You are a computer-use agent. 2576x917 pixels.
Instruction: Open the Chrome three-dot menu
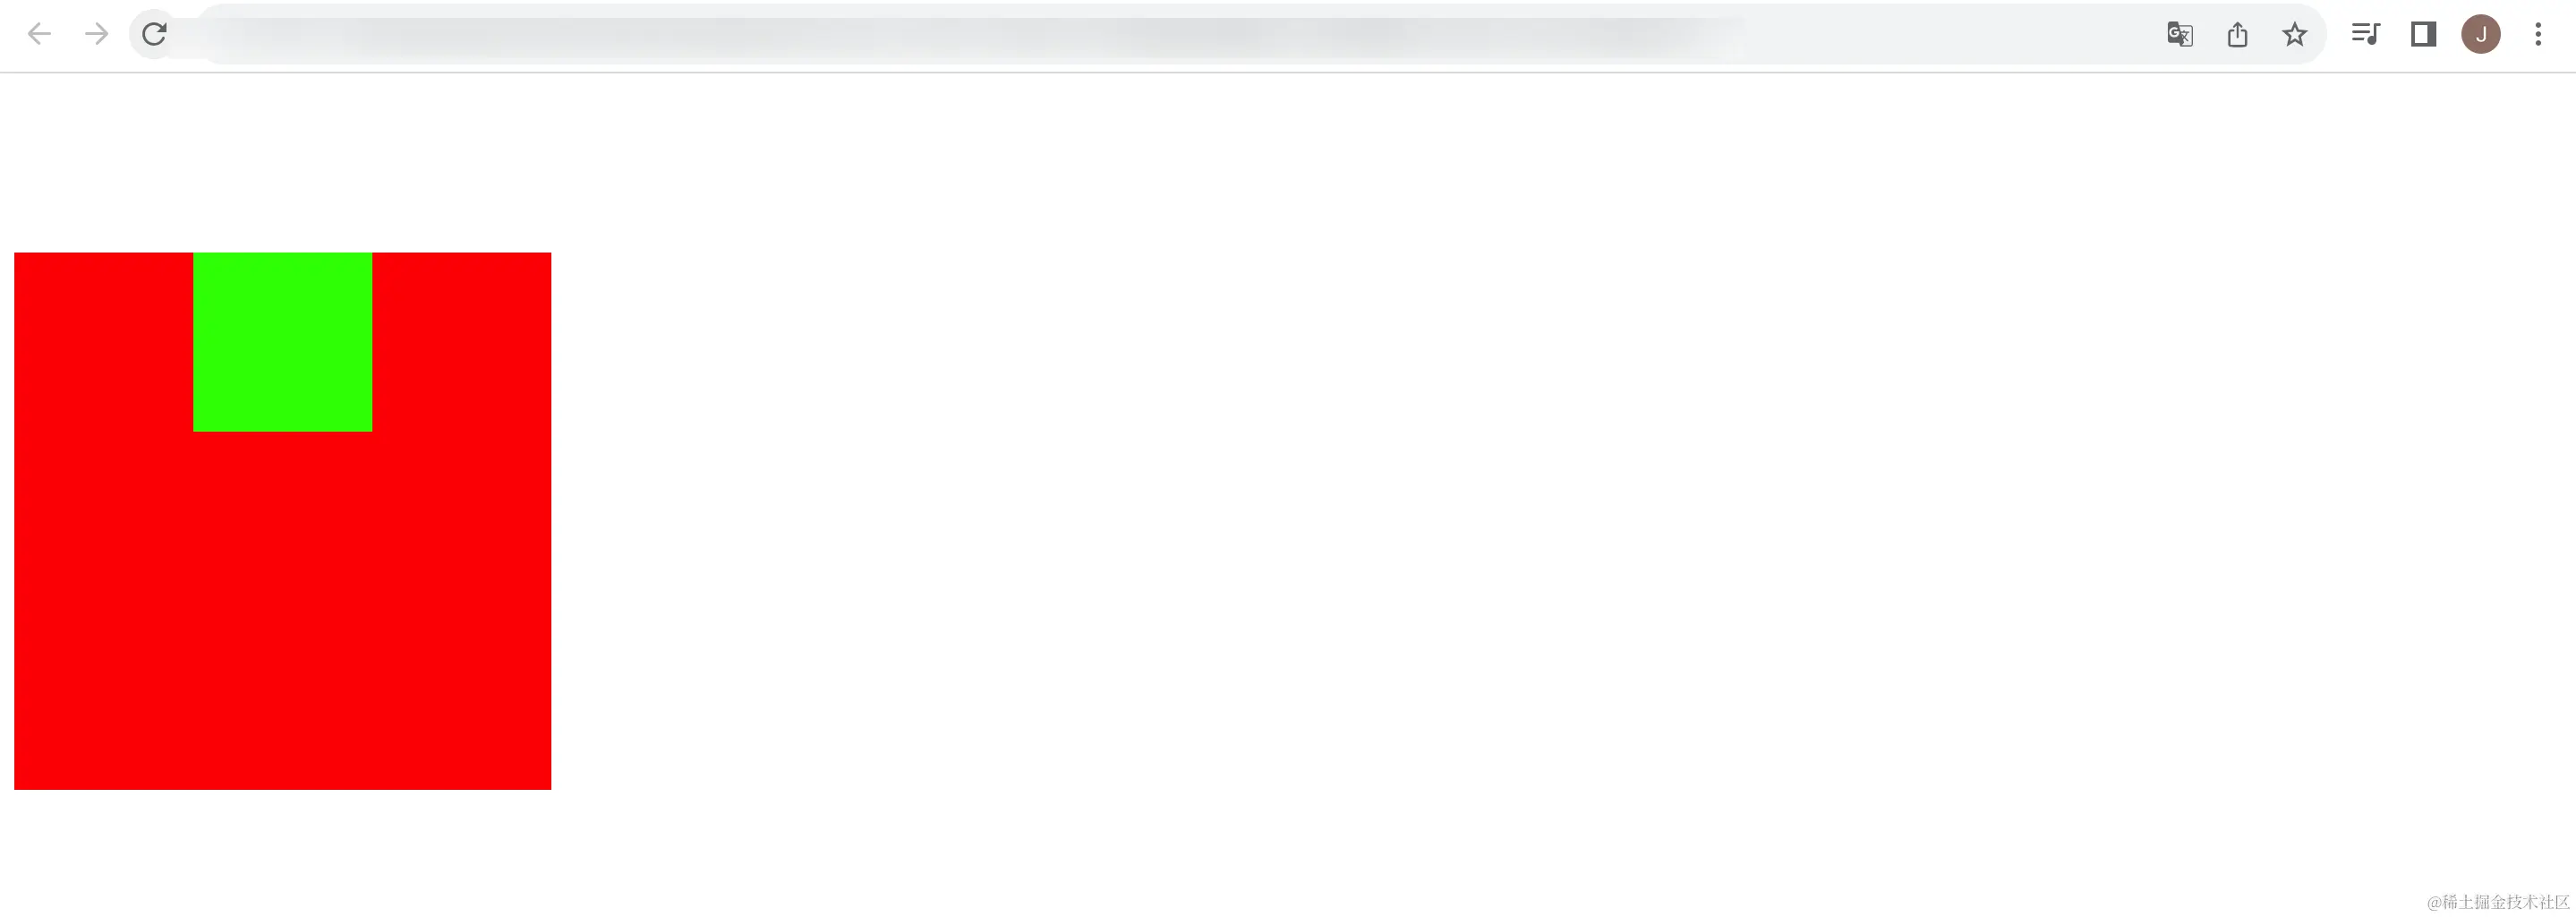(2538, 34)
